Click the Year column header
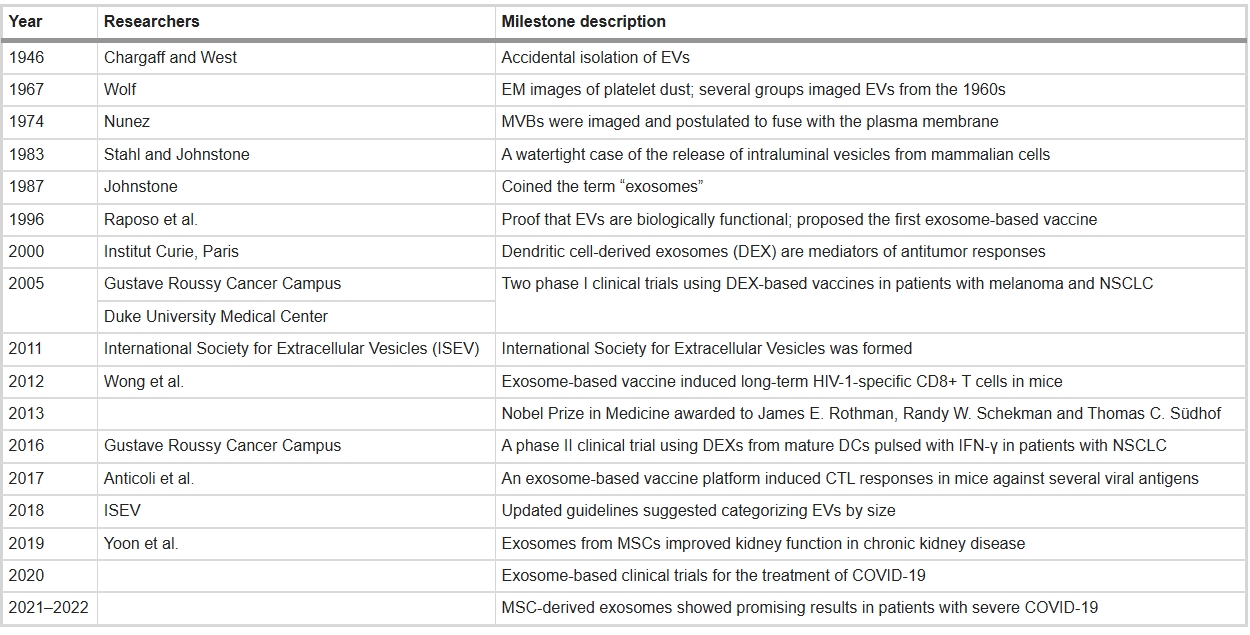 tap(26, 21)
